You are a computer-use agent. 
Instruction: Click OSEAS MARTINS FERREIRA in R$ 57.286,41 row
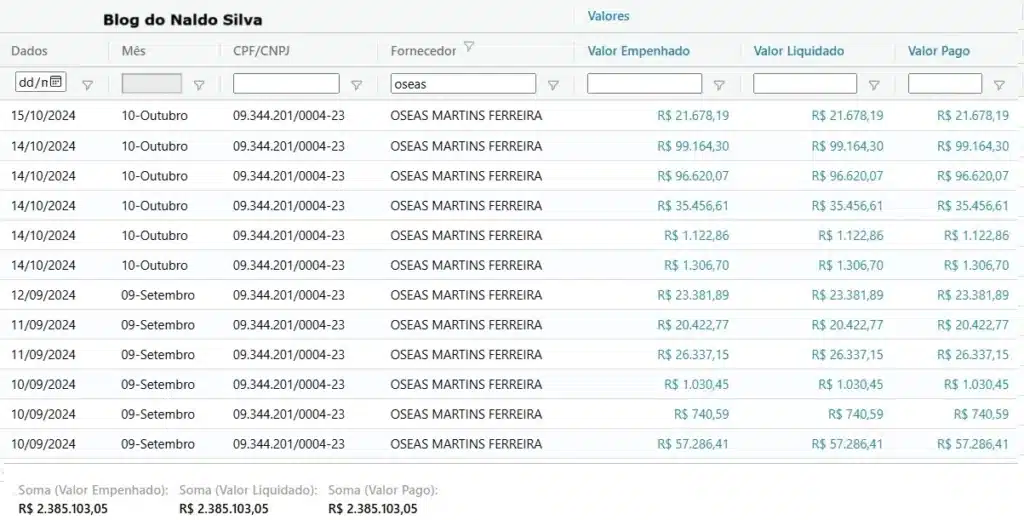coord(466,444)
